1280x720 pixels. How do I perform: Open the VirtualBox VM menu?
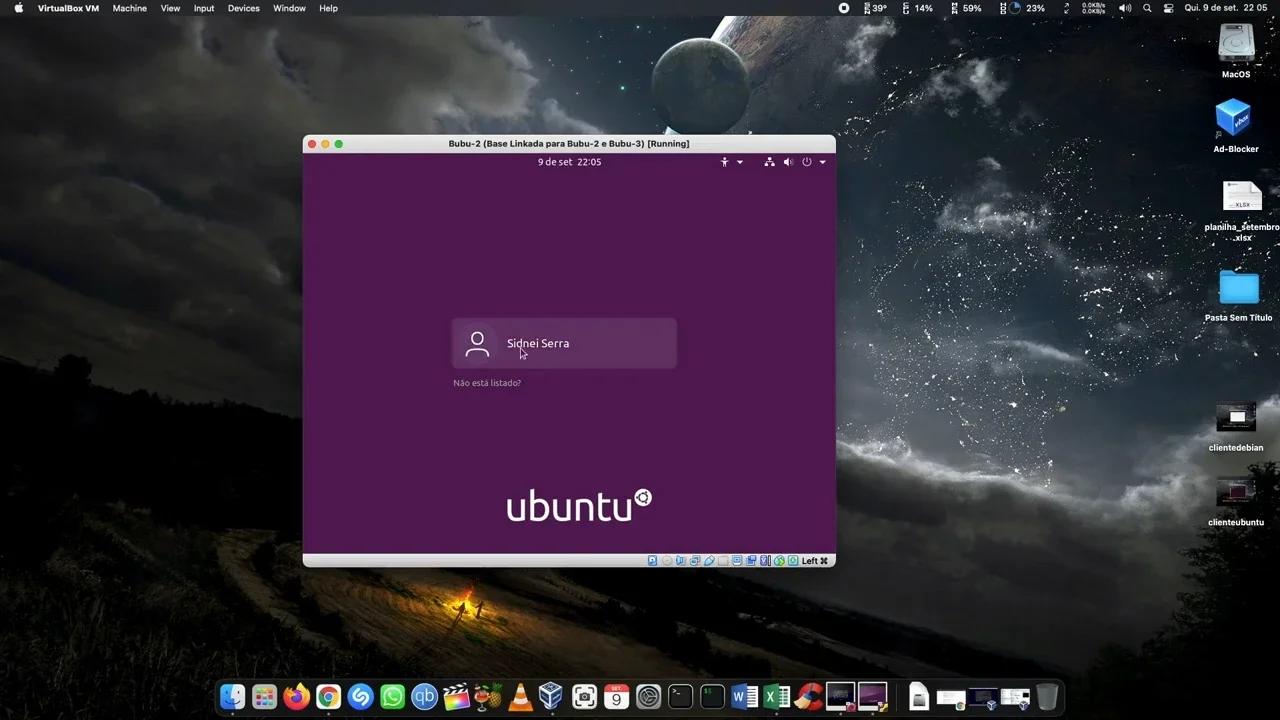click(x=68, y=8)
